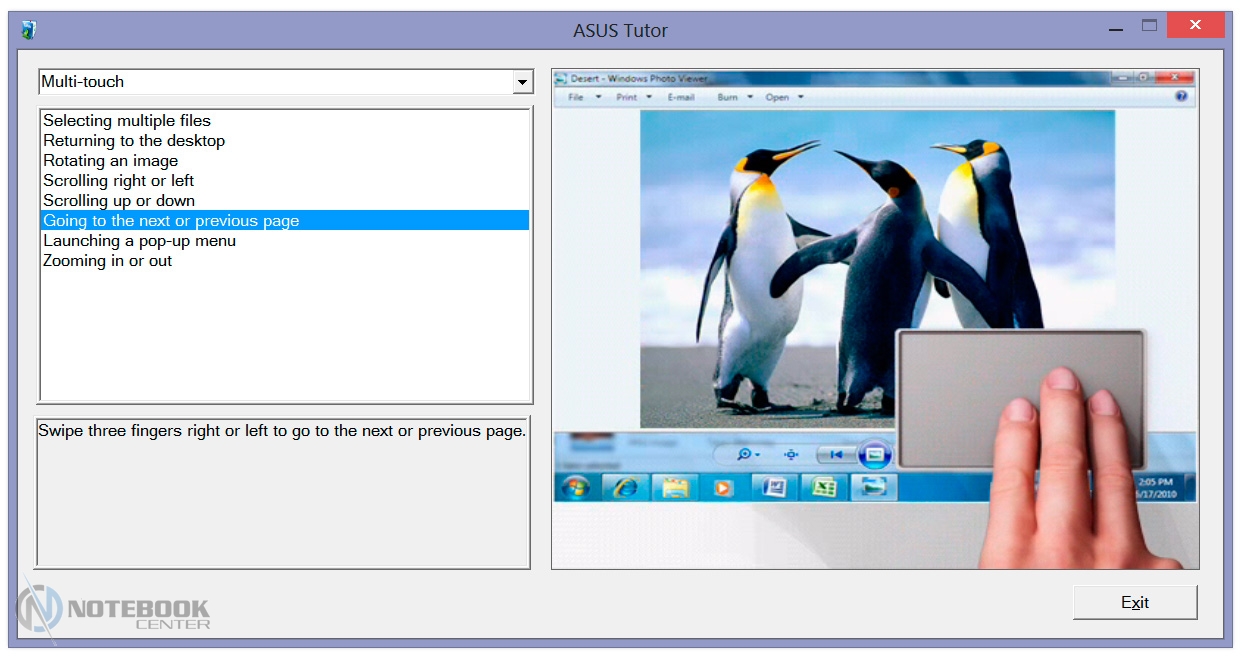The image size is (1242, 656).
Task: Click the Excel icon in the preview taskbar
Action: (823, 487)
